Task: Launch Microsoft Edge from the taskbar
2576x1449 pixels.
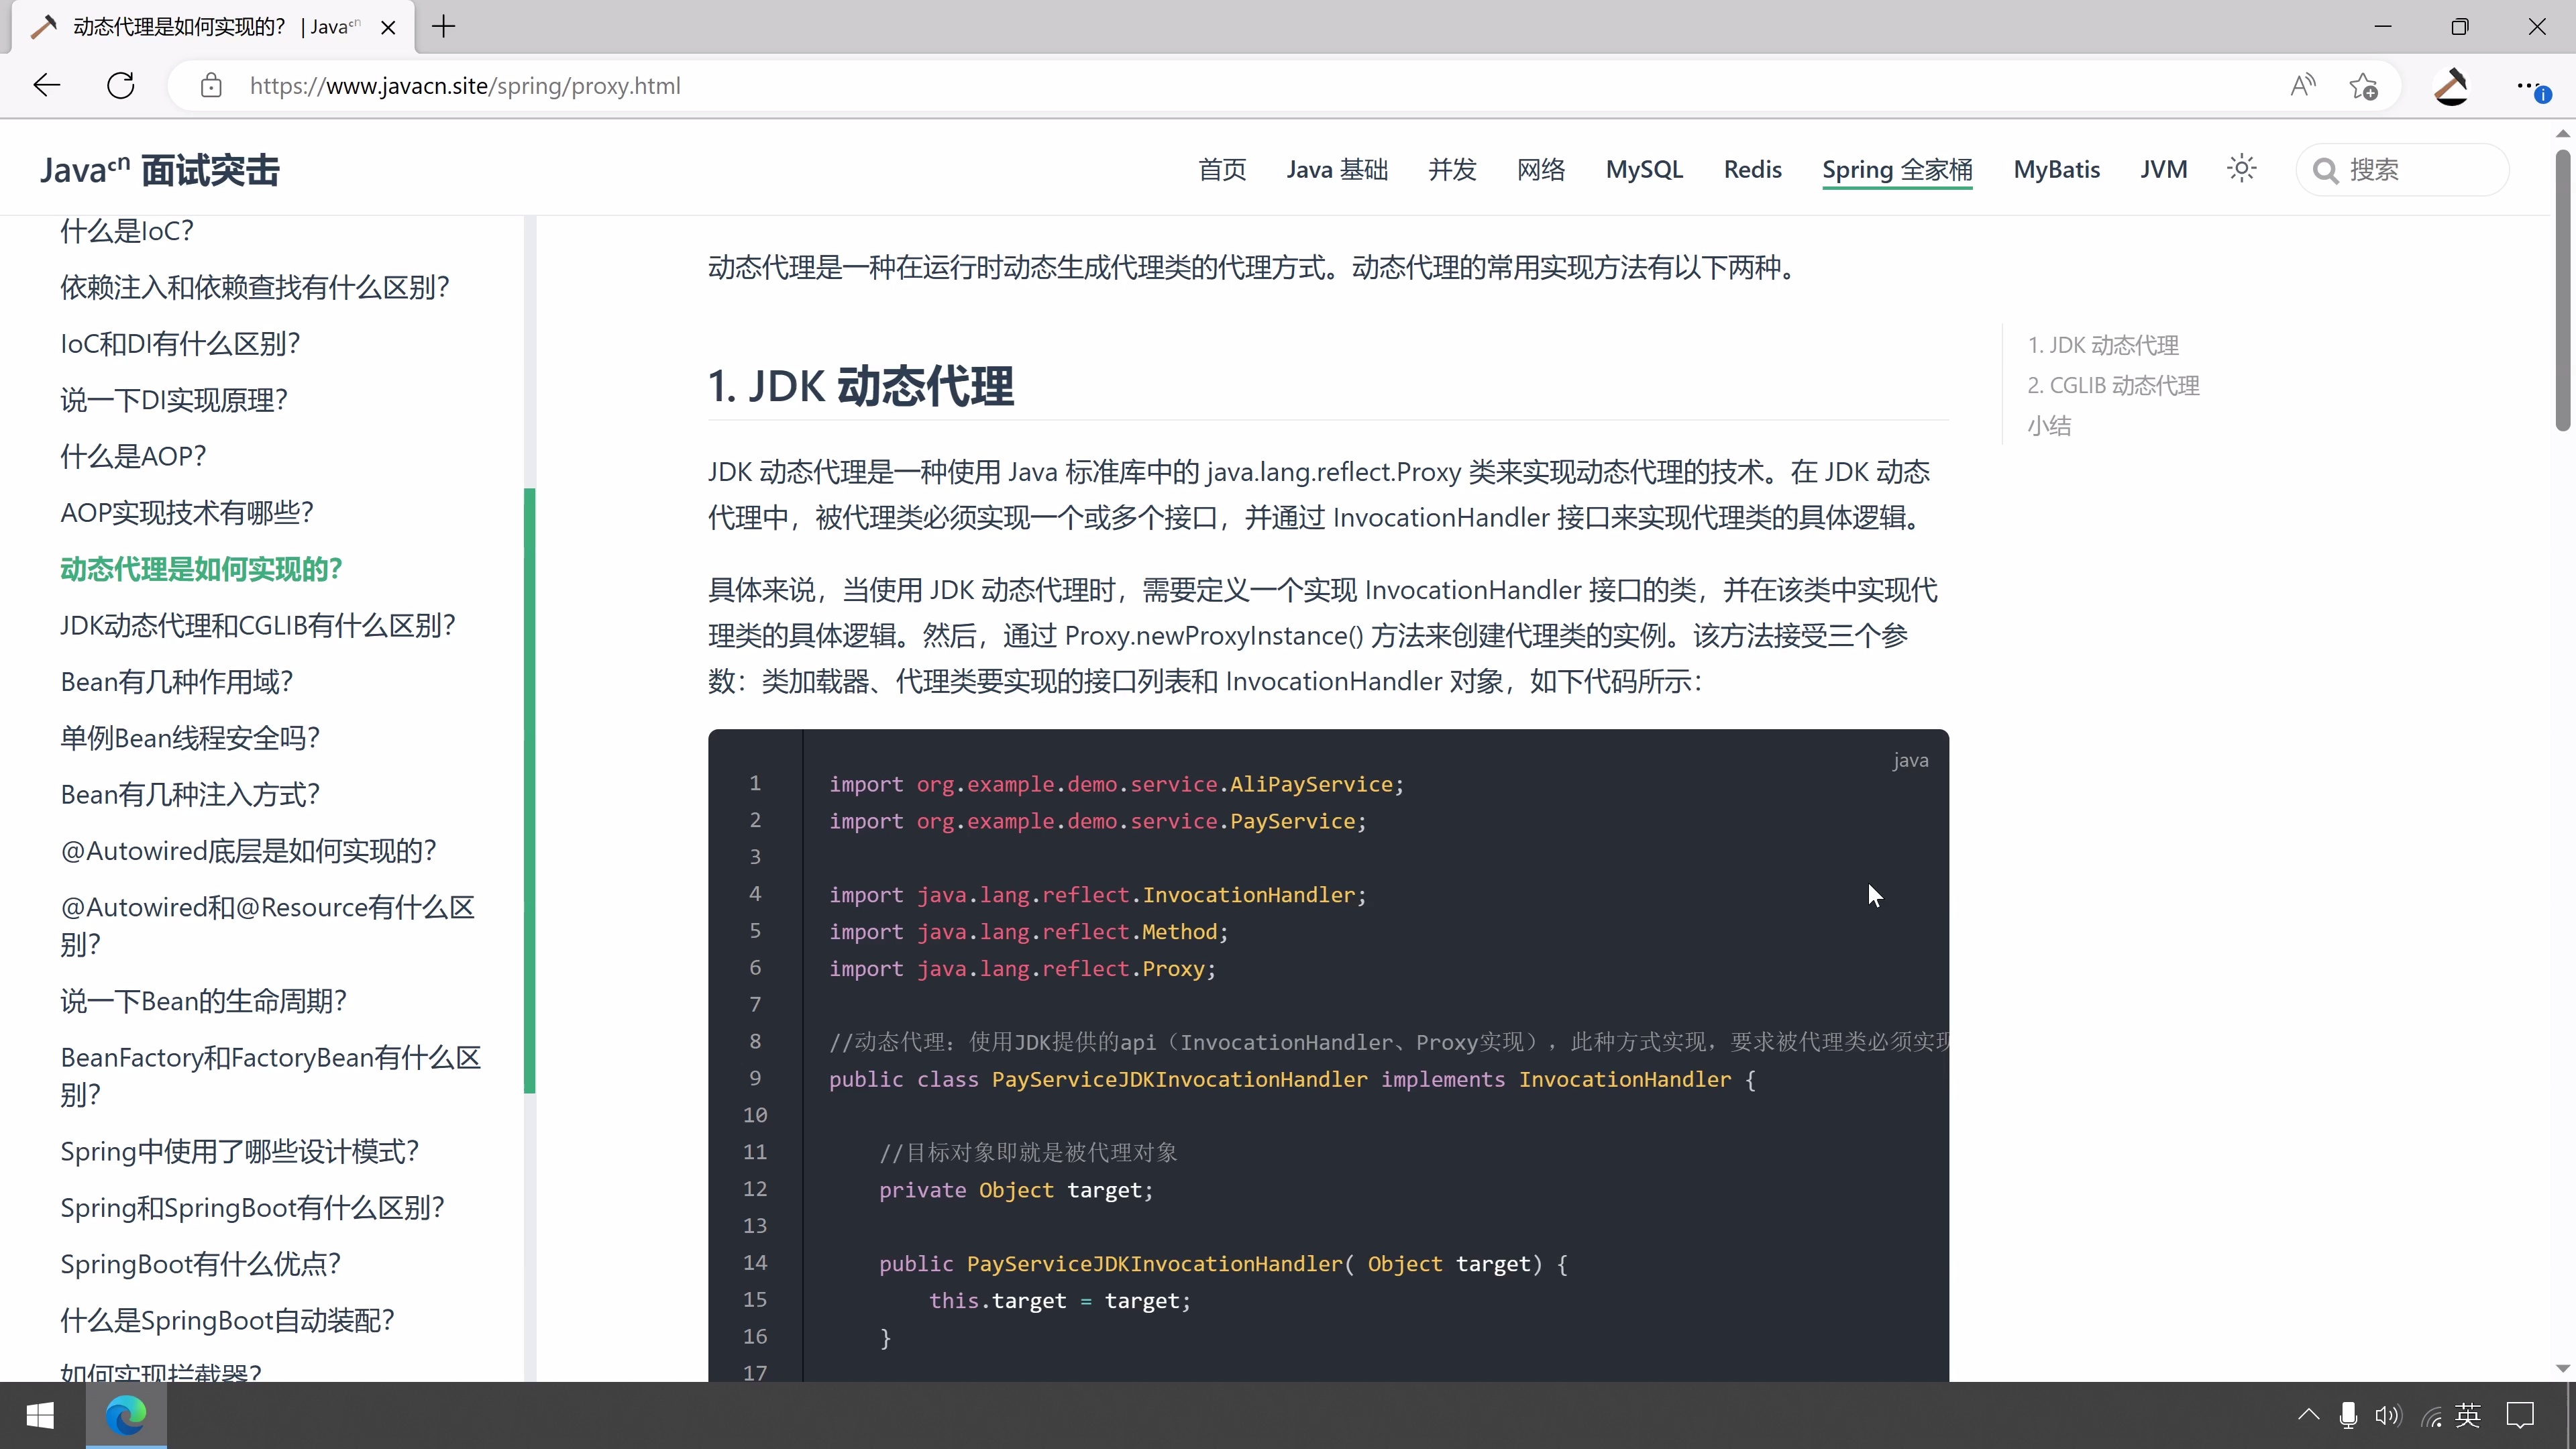Action: pyautogui.click(x=126, y=1414)
